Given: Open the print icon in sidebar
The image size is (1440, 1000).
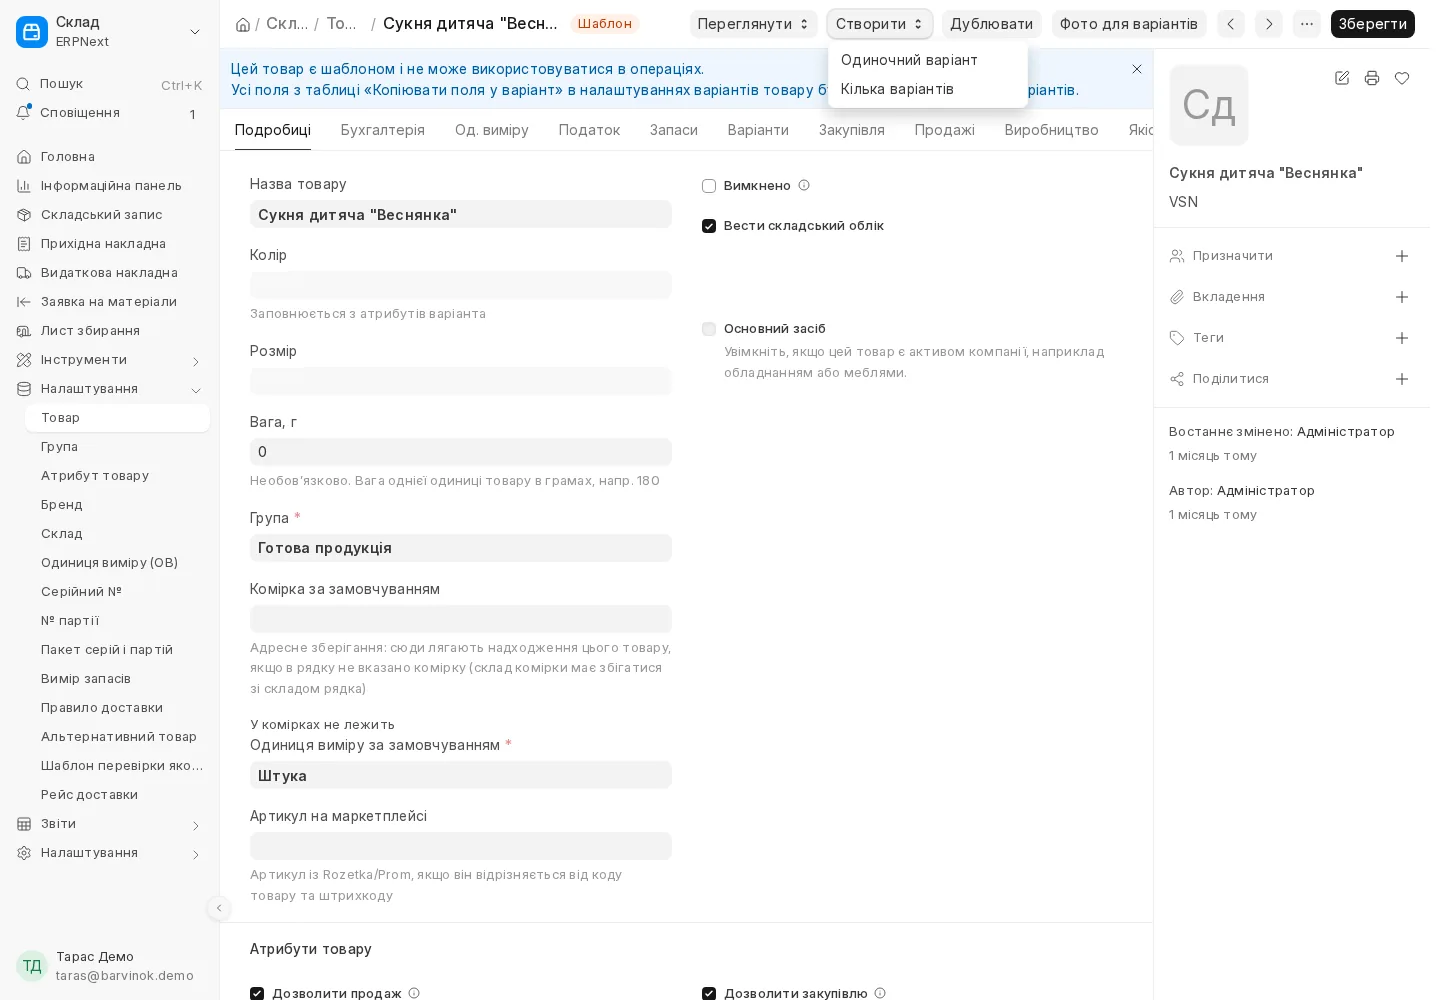Looking at the screenshot, I should click(x=1372, y=78).
